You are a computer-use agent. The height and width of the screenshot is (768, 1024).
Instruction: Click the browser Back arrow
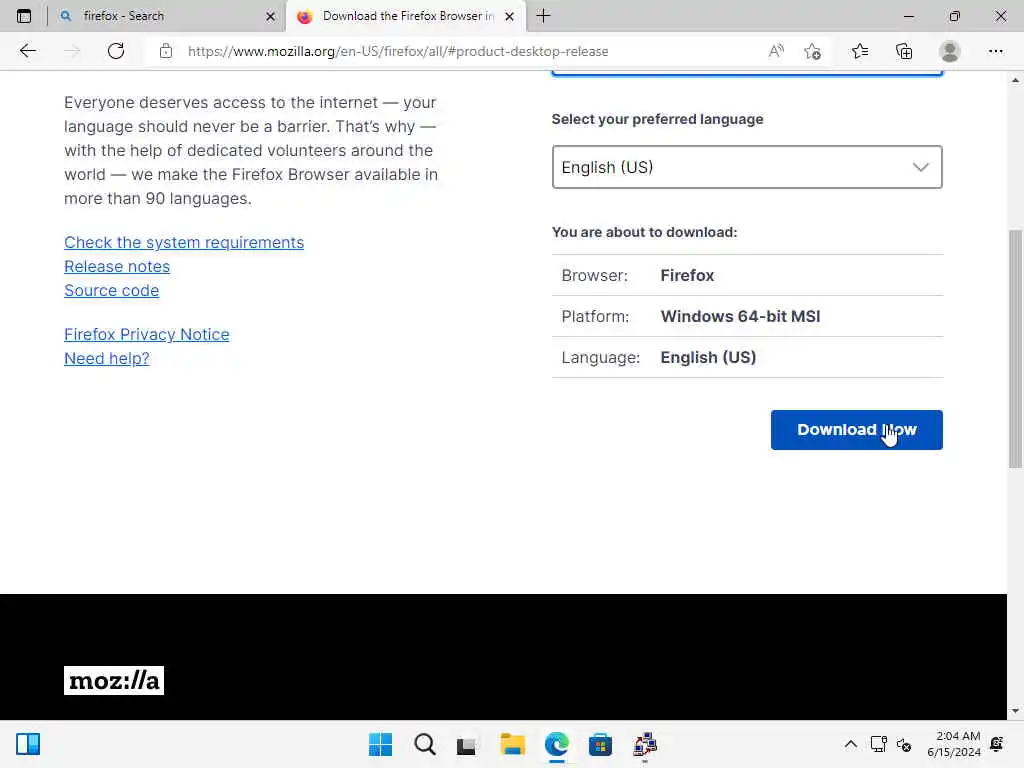pos(27,51)
